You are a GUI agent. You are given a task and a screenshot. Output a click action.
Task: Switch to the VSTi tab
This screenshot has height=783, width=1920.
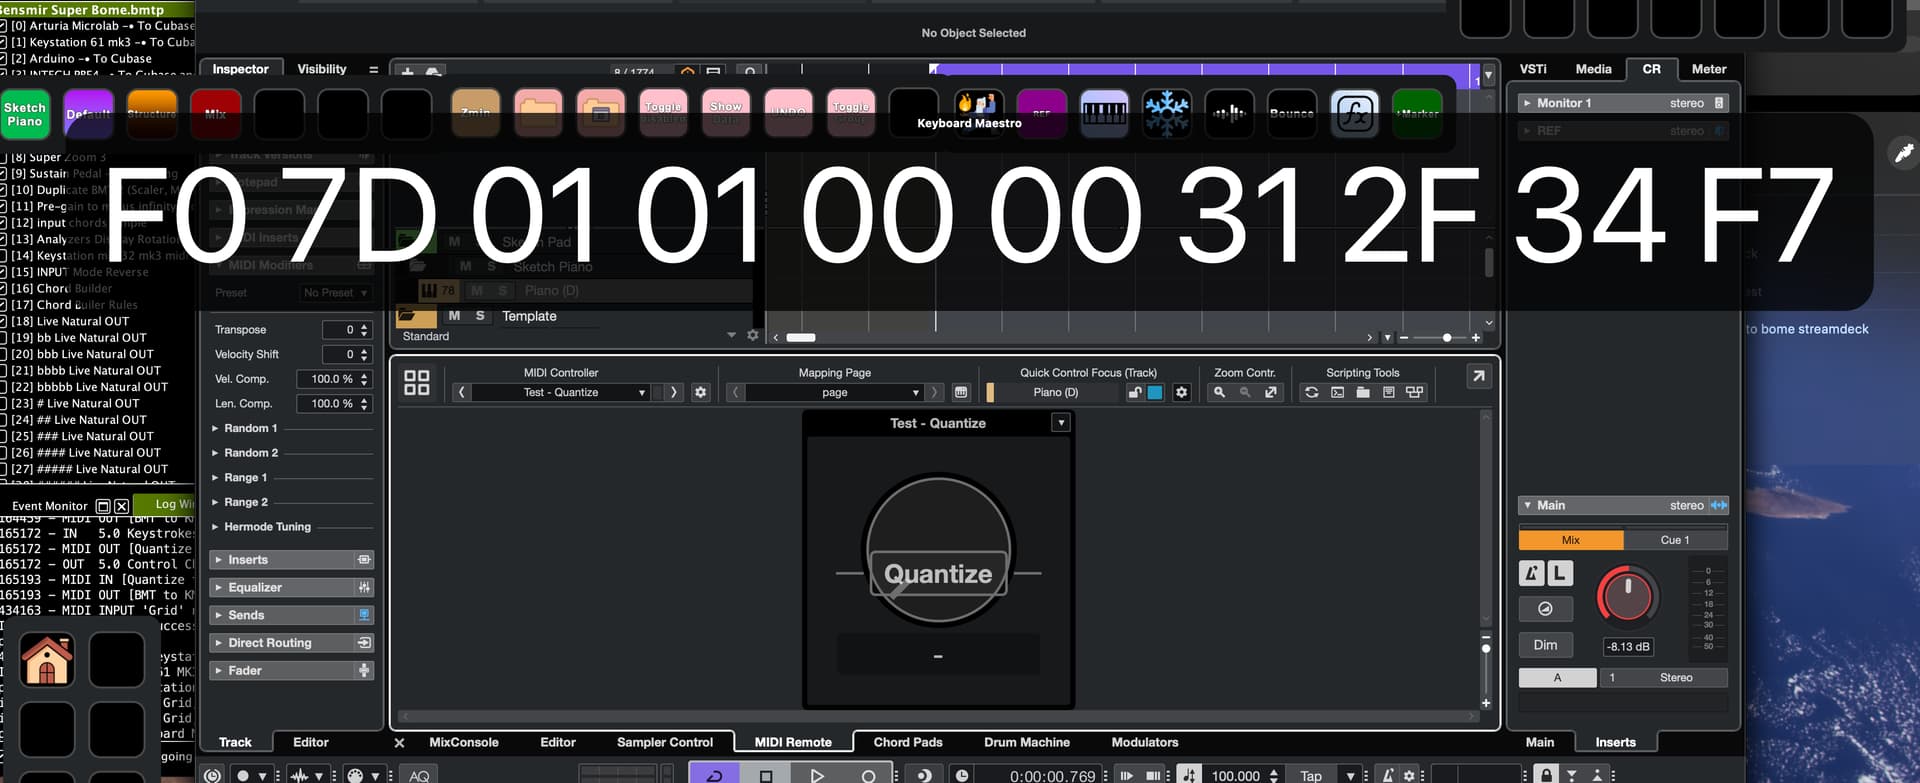tap(1533, 69)
